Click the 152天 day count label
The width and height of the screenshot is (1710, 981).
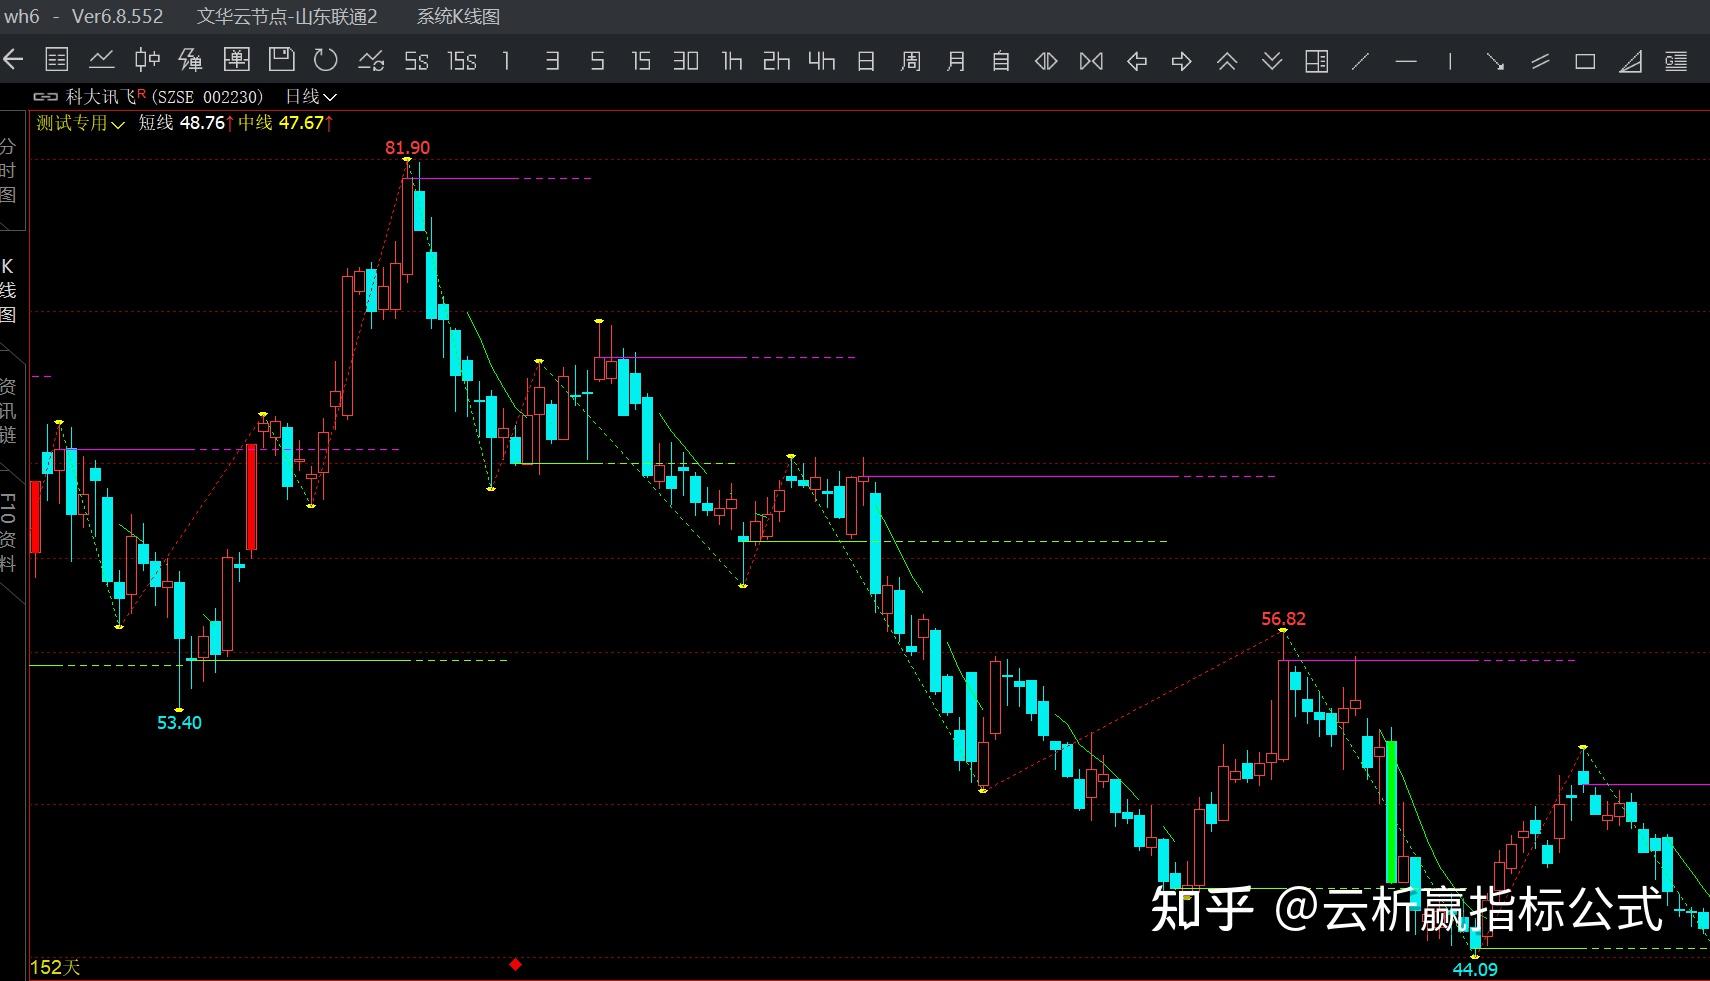(x=55, y=967)
